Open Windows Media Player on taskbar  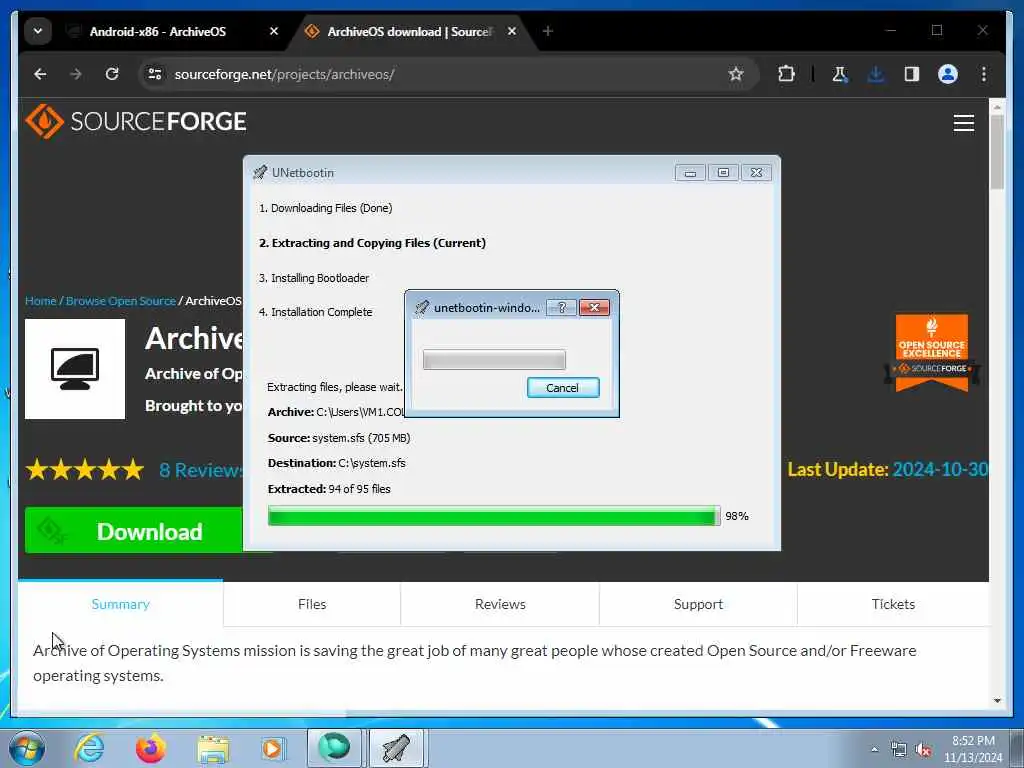point(273,748)
